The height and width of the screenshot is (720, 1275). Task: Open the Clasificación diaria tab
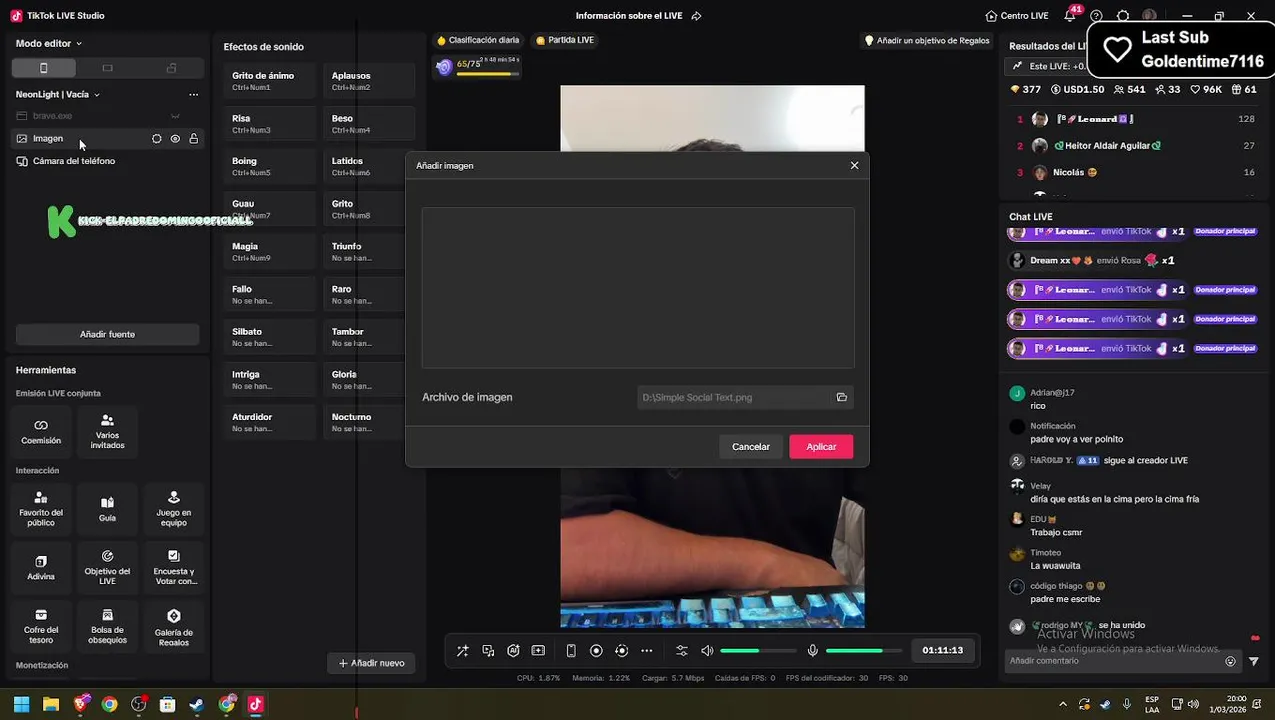pyautogui.click(x=479, y=40)
